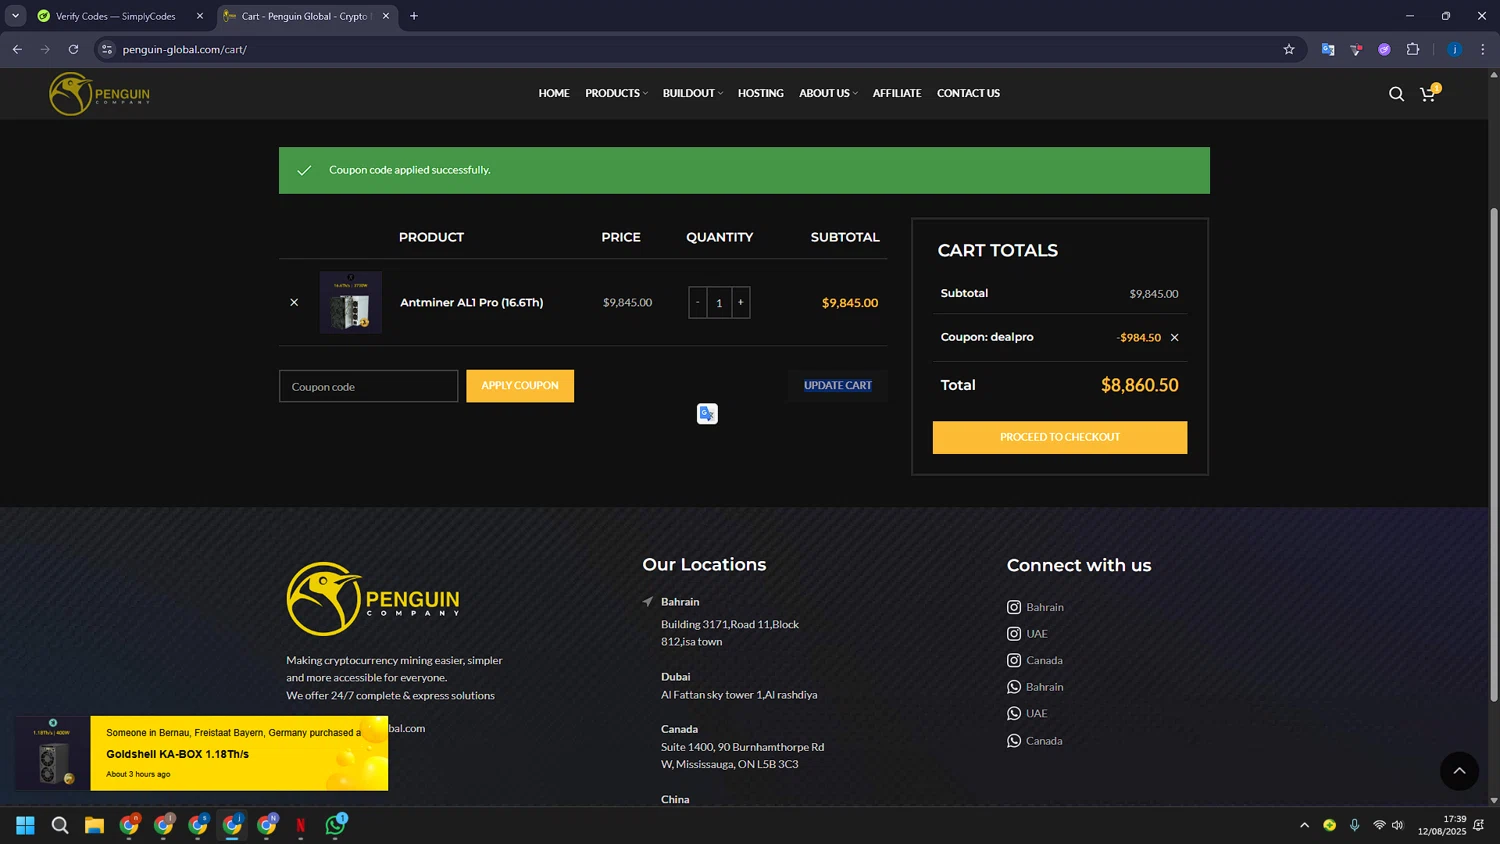The height and width of the screenshot is (844, 1500).
Task: View site information icon in address bar
Action: (x=107, y=49)
